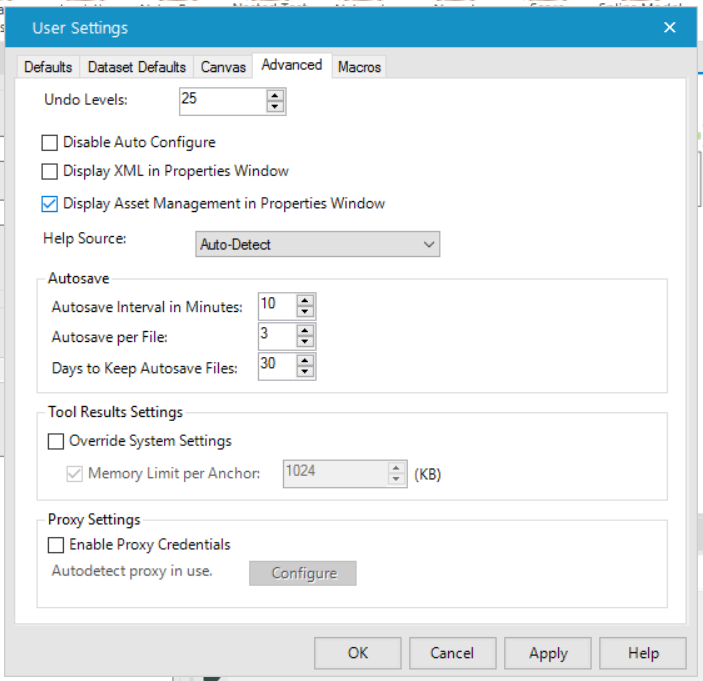Viewport: 703px width, 681px height.
Task: Open the Dataset Defaults tab
Action: click(x=137, y=67)
